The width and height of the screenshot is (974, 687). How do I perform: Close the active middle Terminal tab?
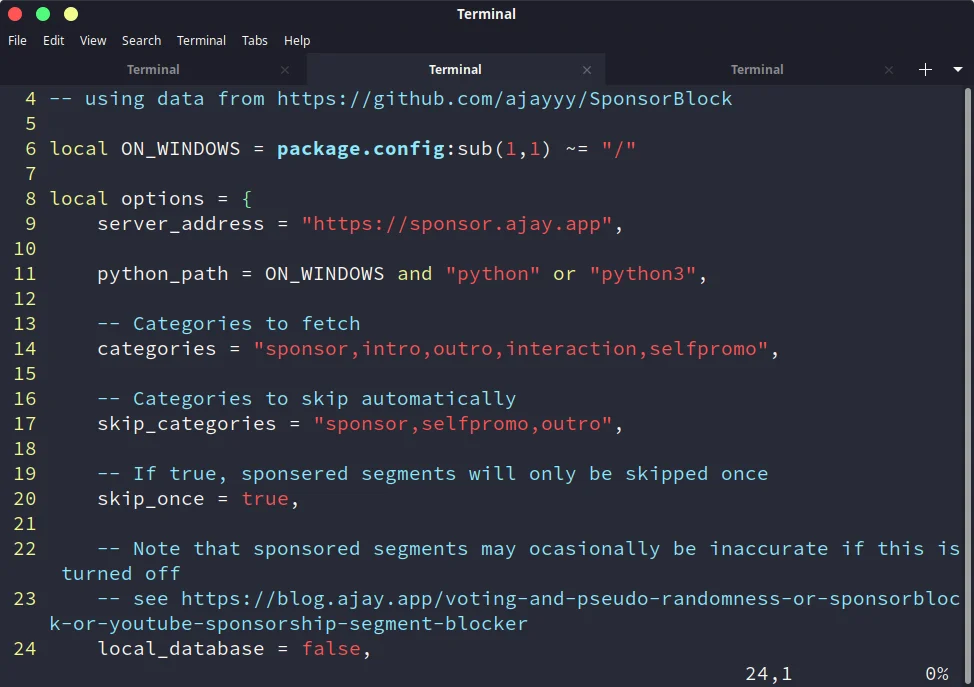(x=587, y=69)
